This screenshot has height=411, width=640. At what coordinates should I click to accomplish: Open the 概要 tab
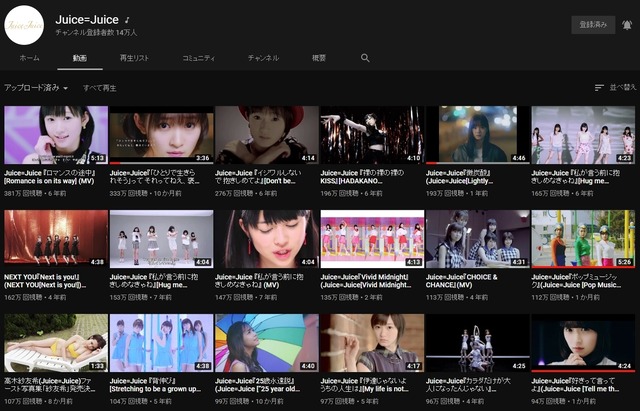[x=319, y=58]
